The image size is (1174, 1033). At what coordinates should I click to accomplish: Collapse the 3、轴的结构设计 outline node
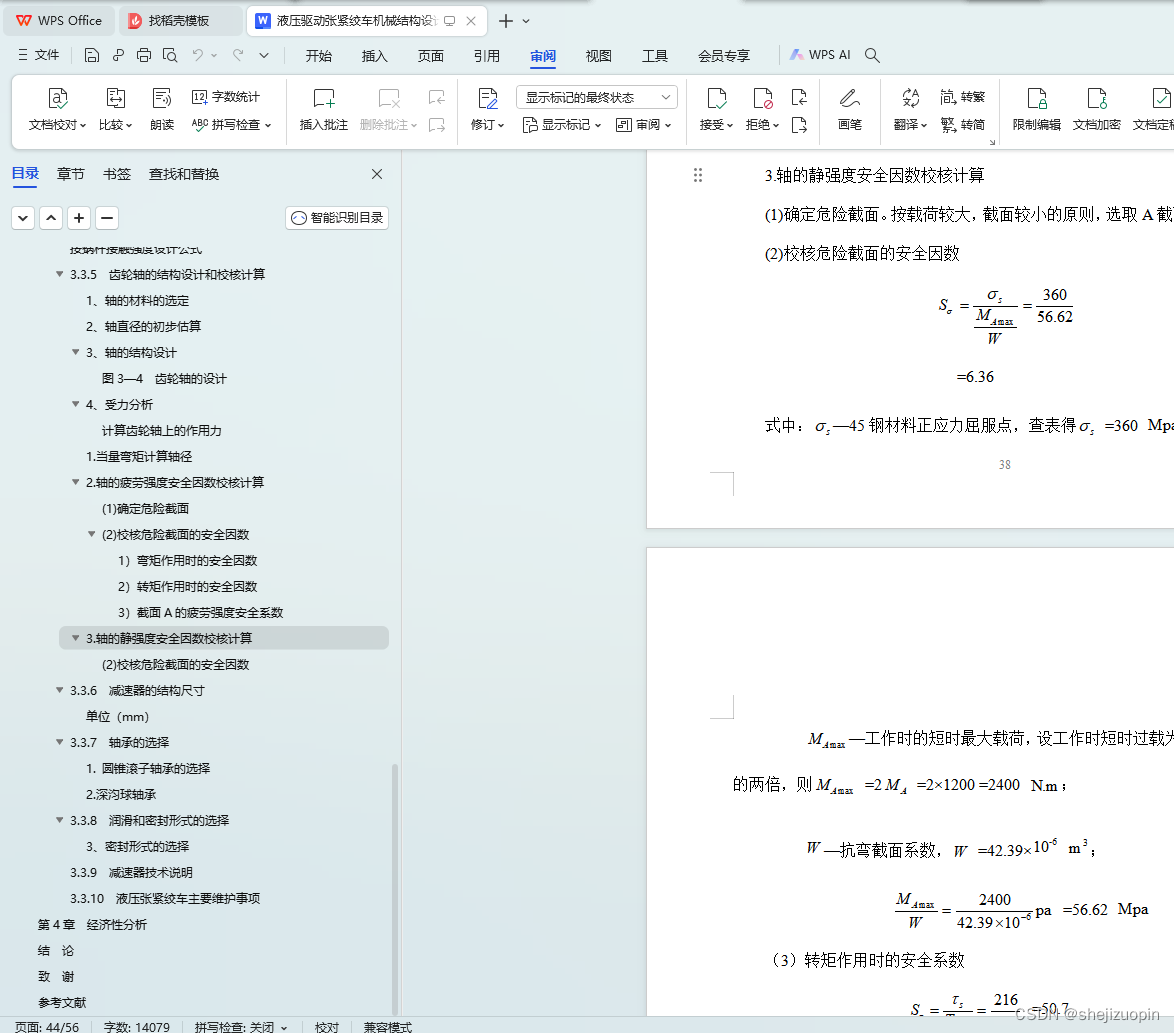click(x=76, y=353)
